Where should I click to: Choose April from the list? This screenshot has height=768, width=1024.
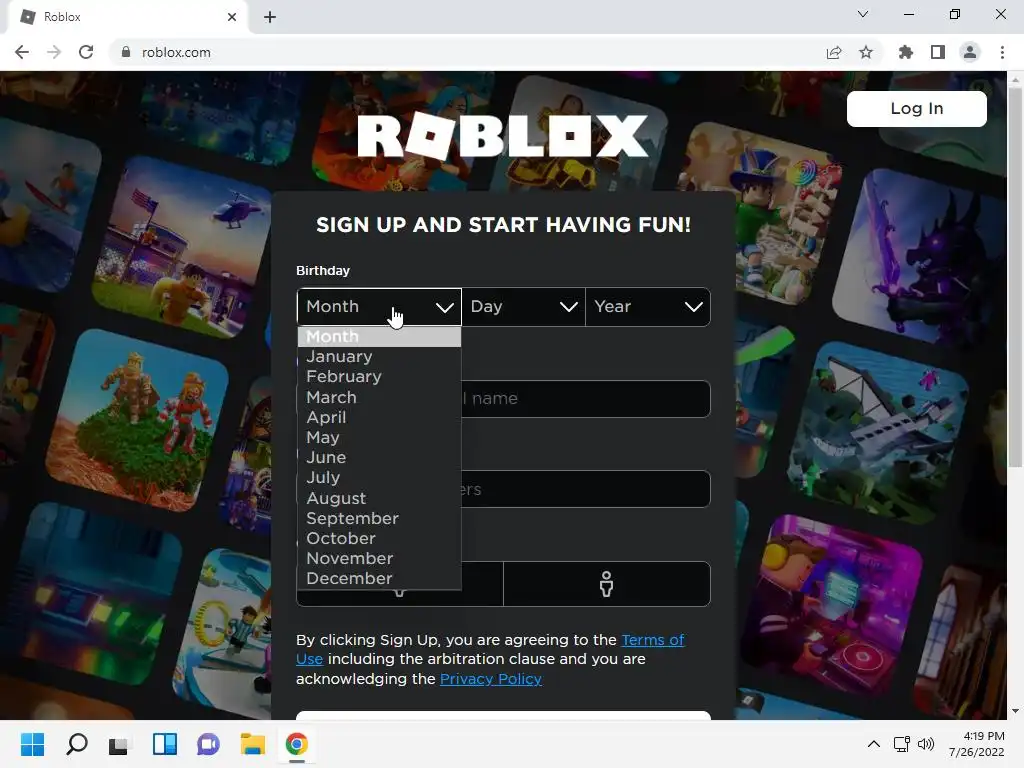pos(379,417)
